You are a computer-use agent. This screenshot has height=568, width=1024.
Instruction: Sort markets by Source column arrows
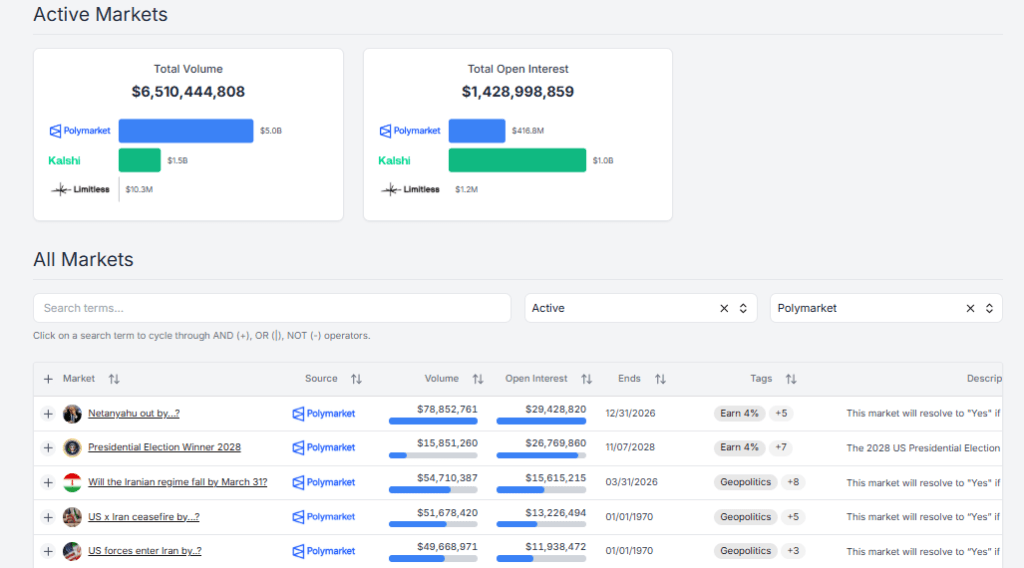(x=356, y=379)
